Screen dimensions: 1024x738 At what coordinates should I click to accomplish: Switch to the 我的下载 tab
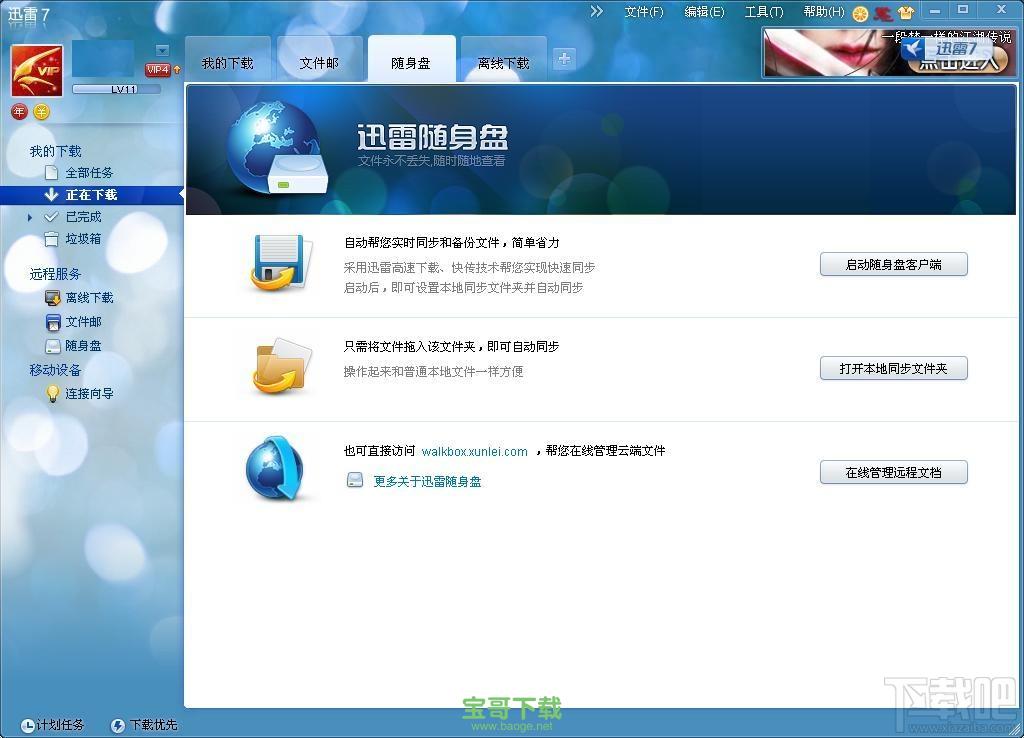[230, 60]
